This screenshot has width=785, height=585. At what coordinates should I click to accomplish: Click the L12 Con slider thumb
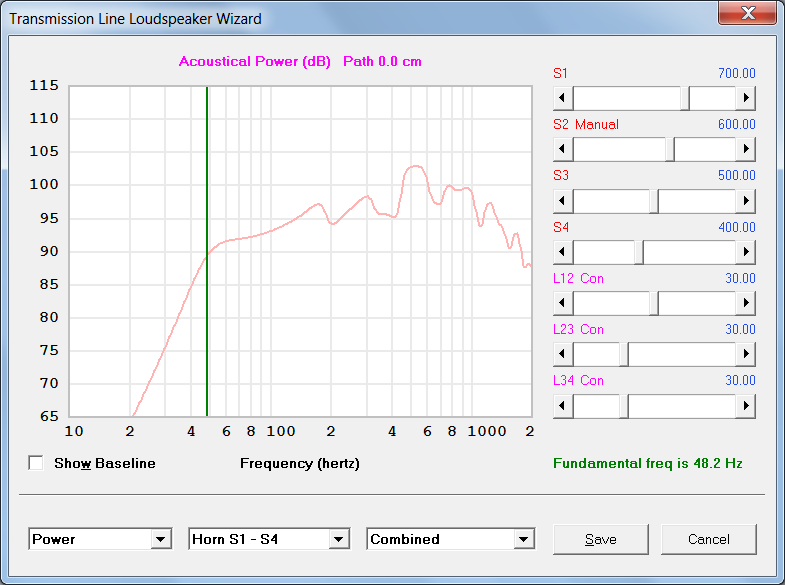(654, 303)
